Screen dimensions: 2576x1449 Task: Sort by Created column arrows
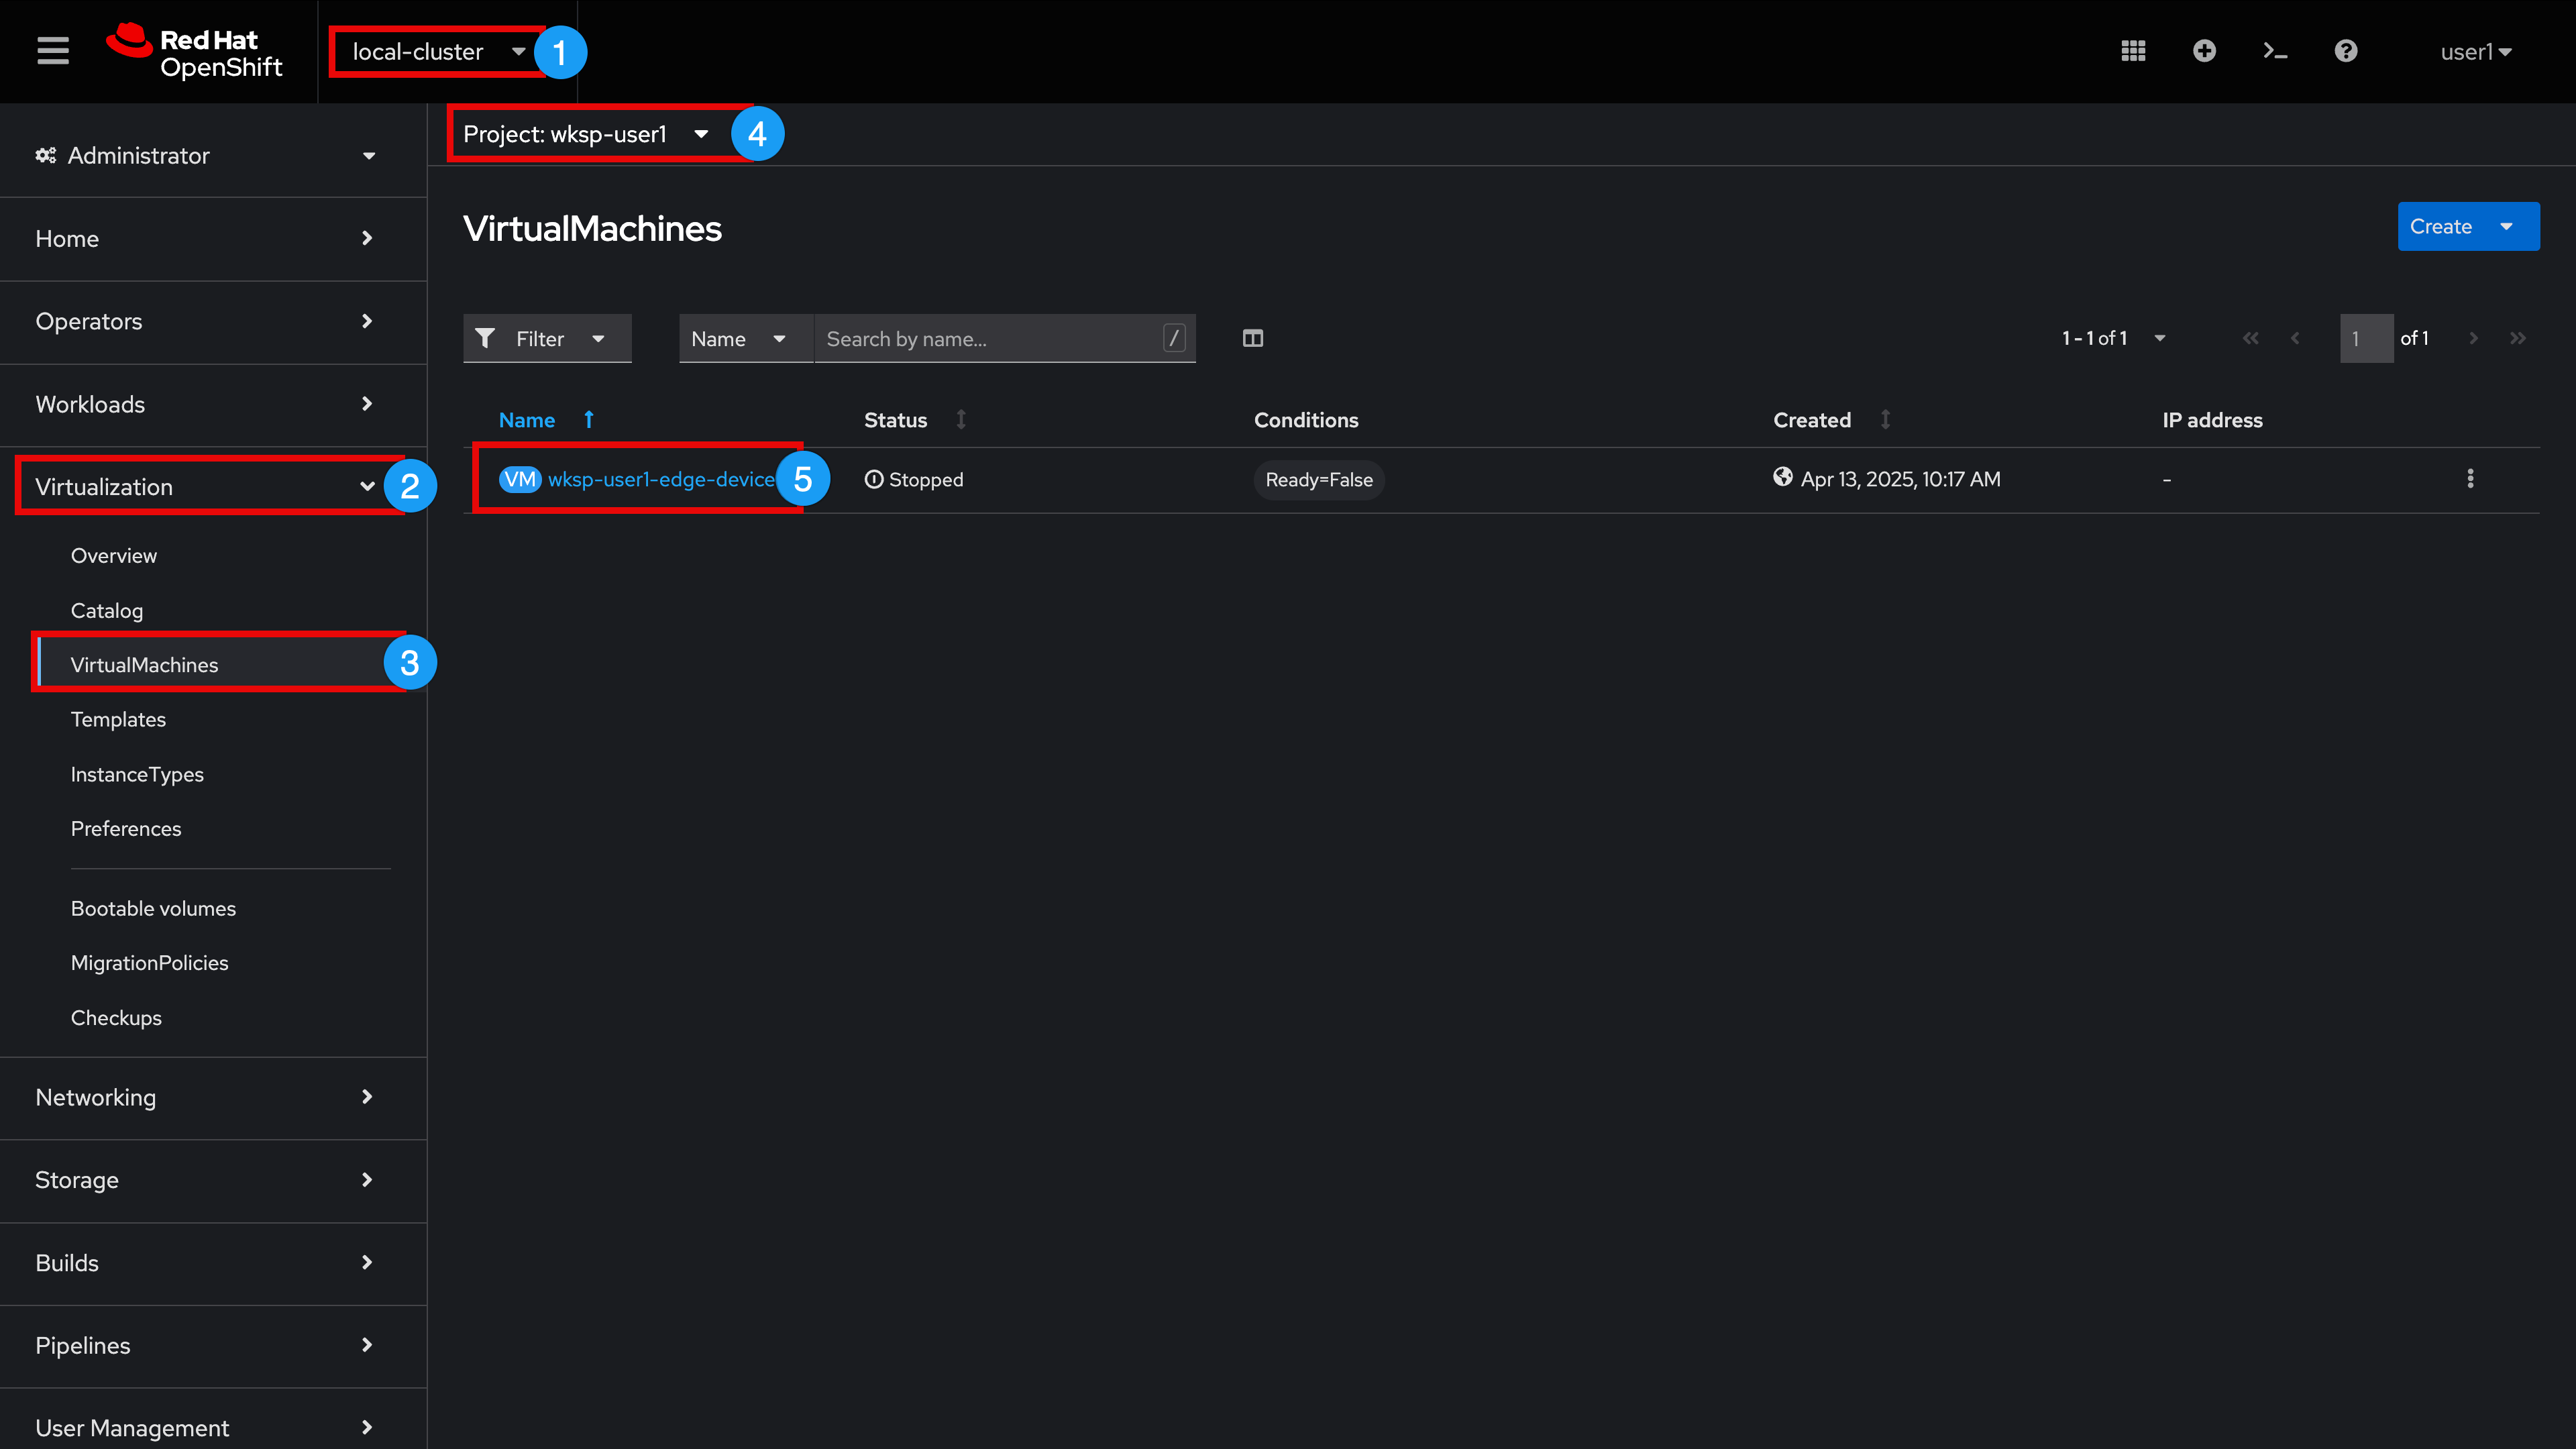1885,420
